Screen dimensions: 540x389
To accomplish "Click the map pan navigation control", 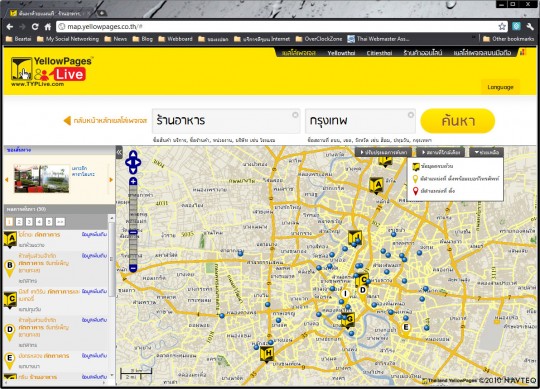I will [133, 162].
